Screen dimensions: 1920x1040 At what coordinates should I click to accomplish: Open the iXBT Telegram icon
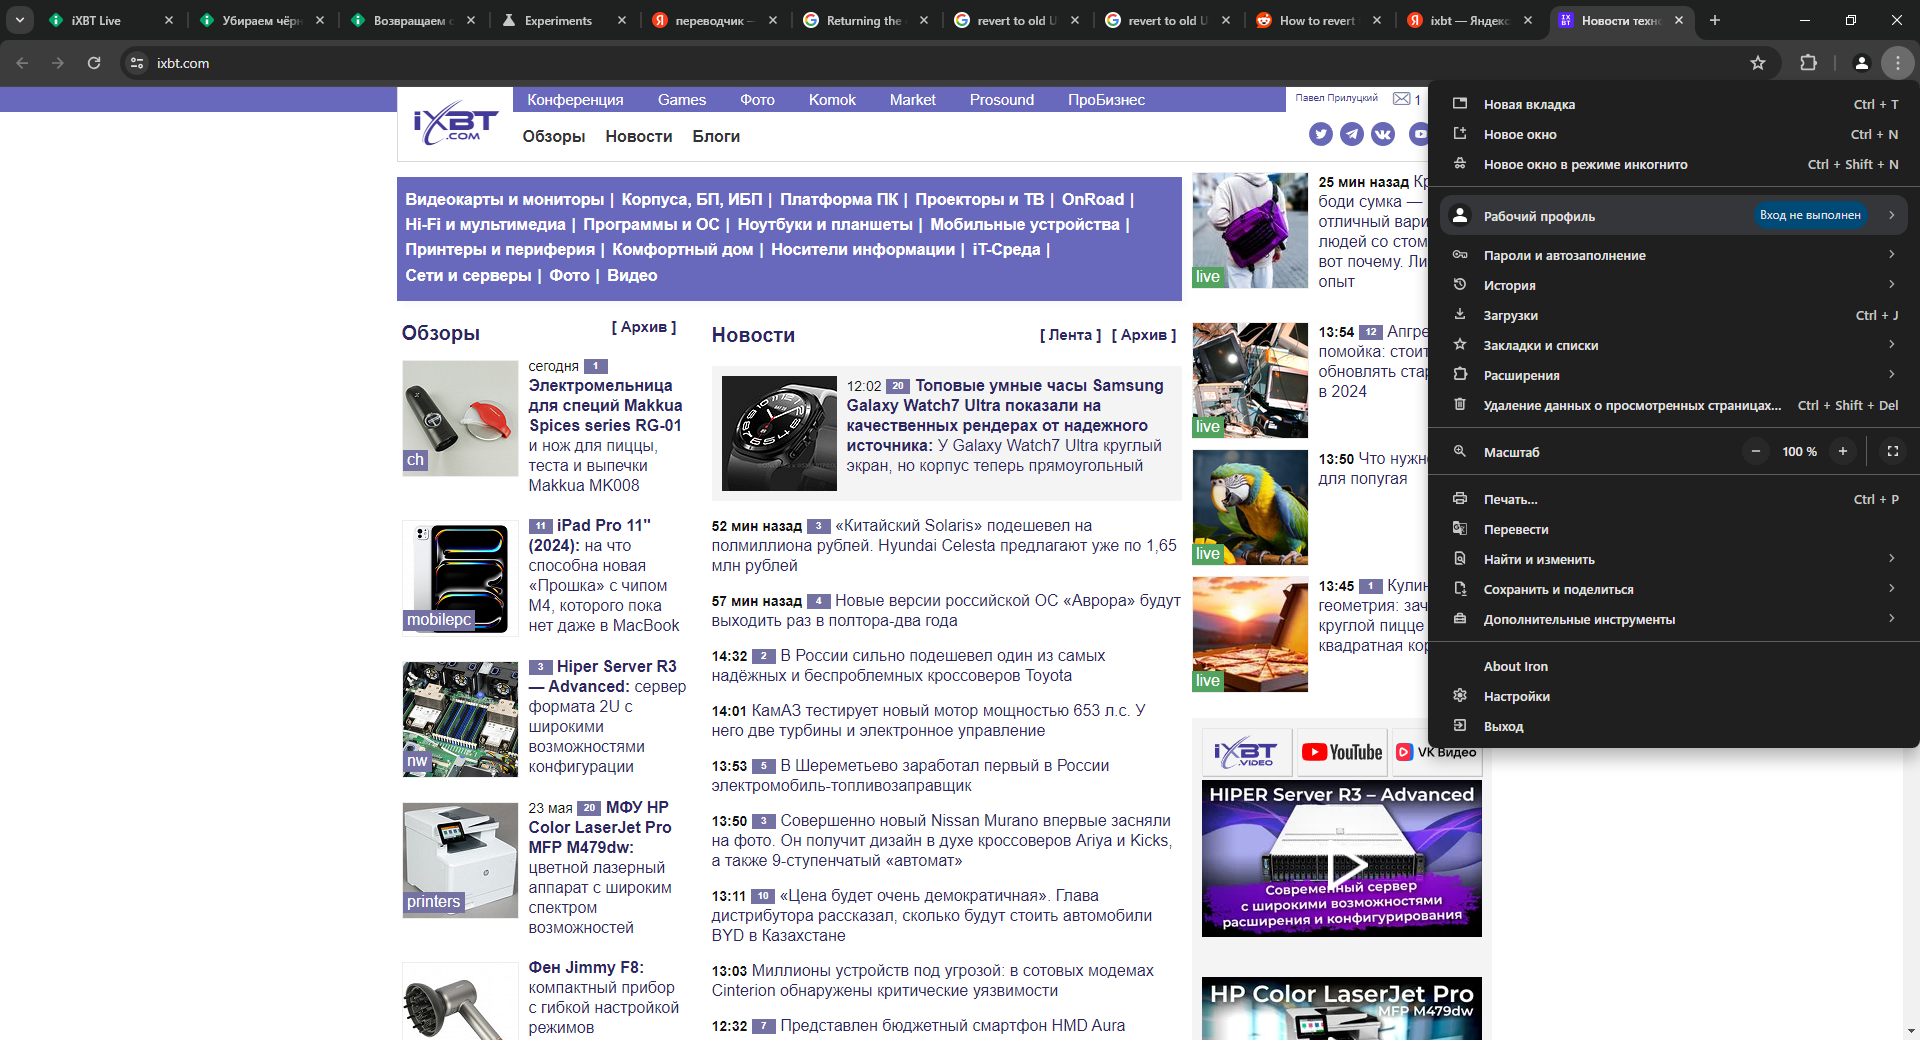click(x=1352, y=134)
